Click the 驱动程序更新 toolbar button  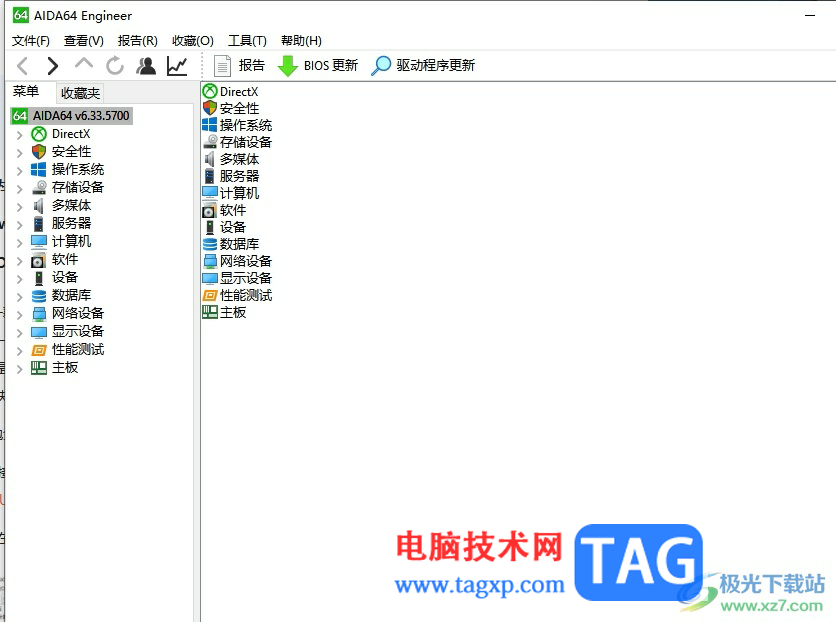coord(423,66)
